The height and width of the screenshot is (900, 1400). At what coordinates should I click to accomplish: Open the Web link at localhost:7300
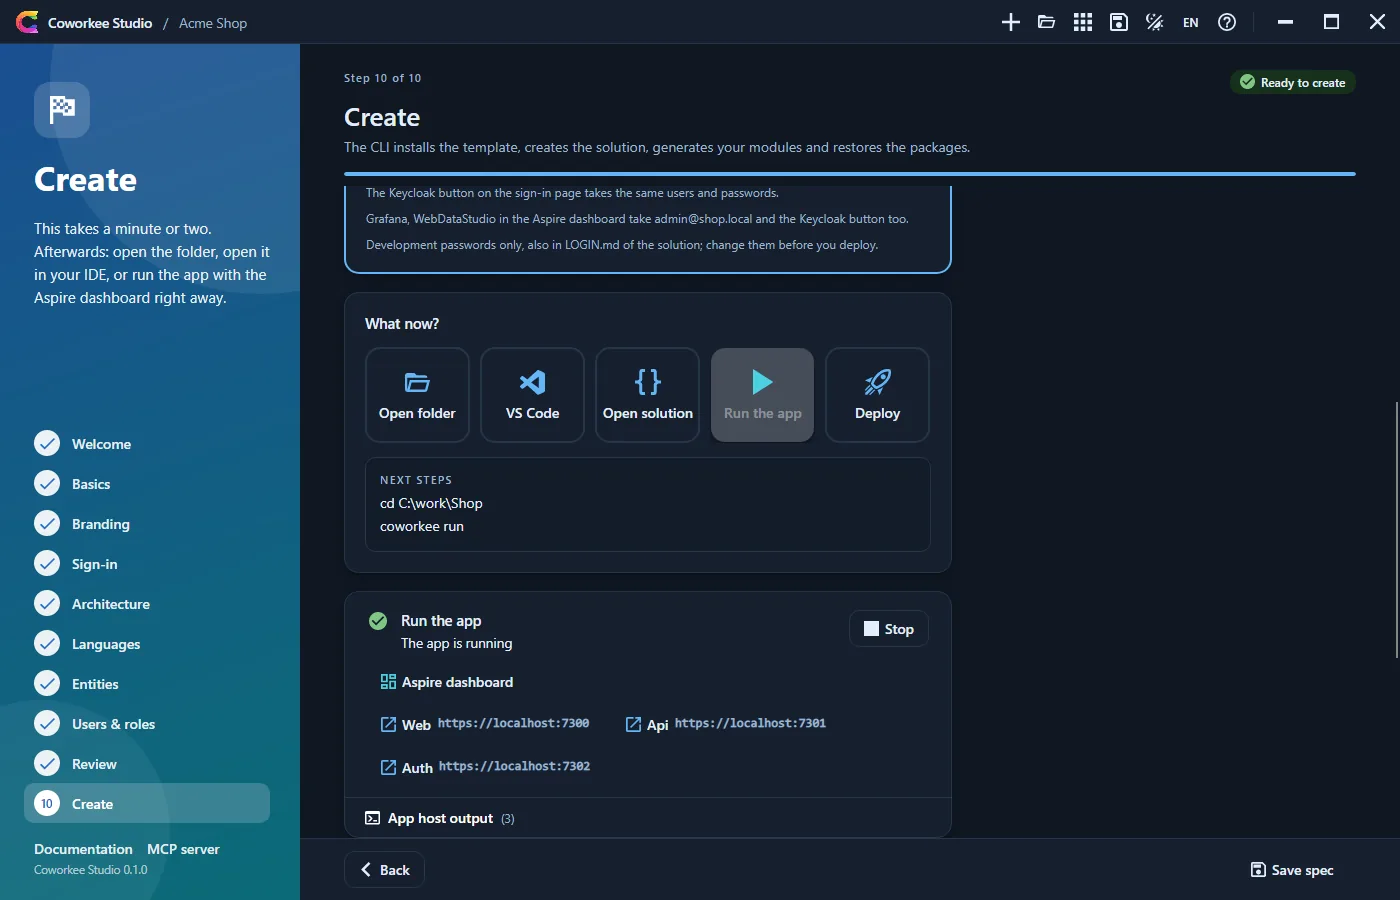click(485, 724)
